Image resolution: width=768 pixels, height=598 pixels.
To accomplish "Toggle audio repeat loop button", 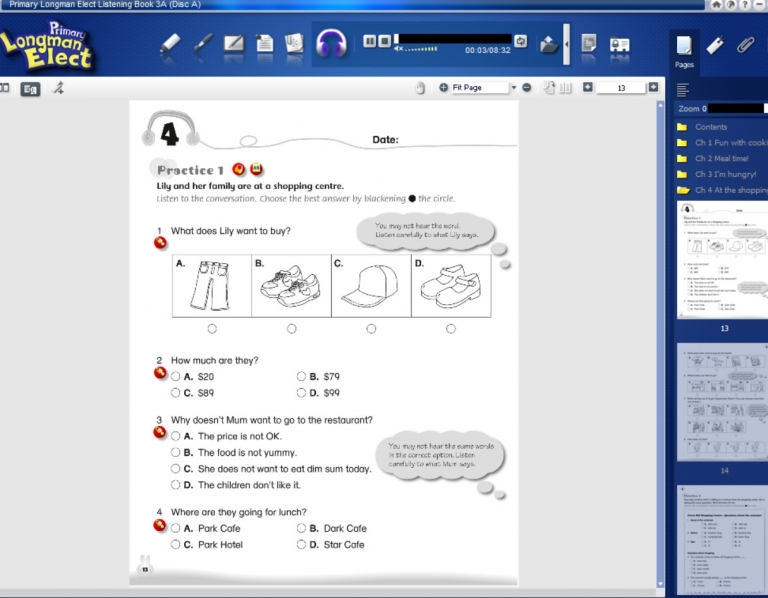I will point(520,40).
